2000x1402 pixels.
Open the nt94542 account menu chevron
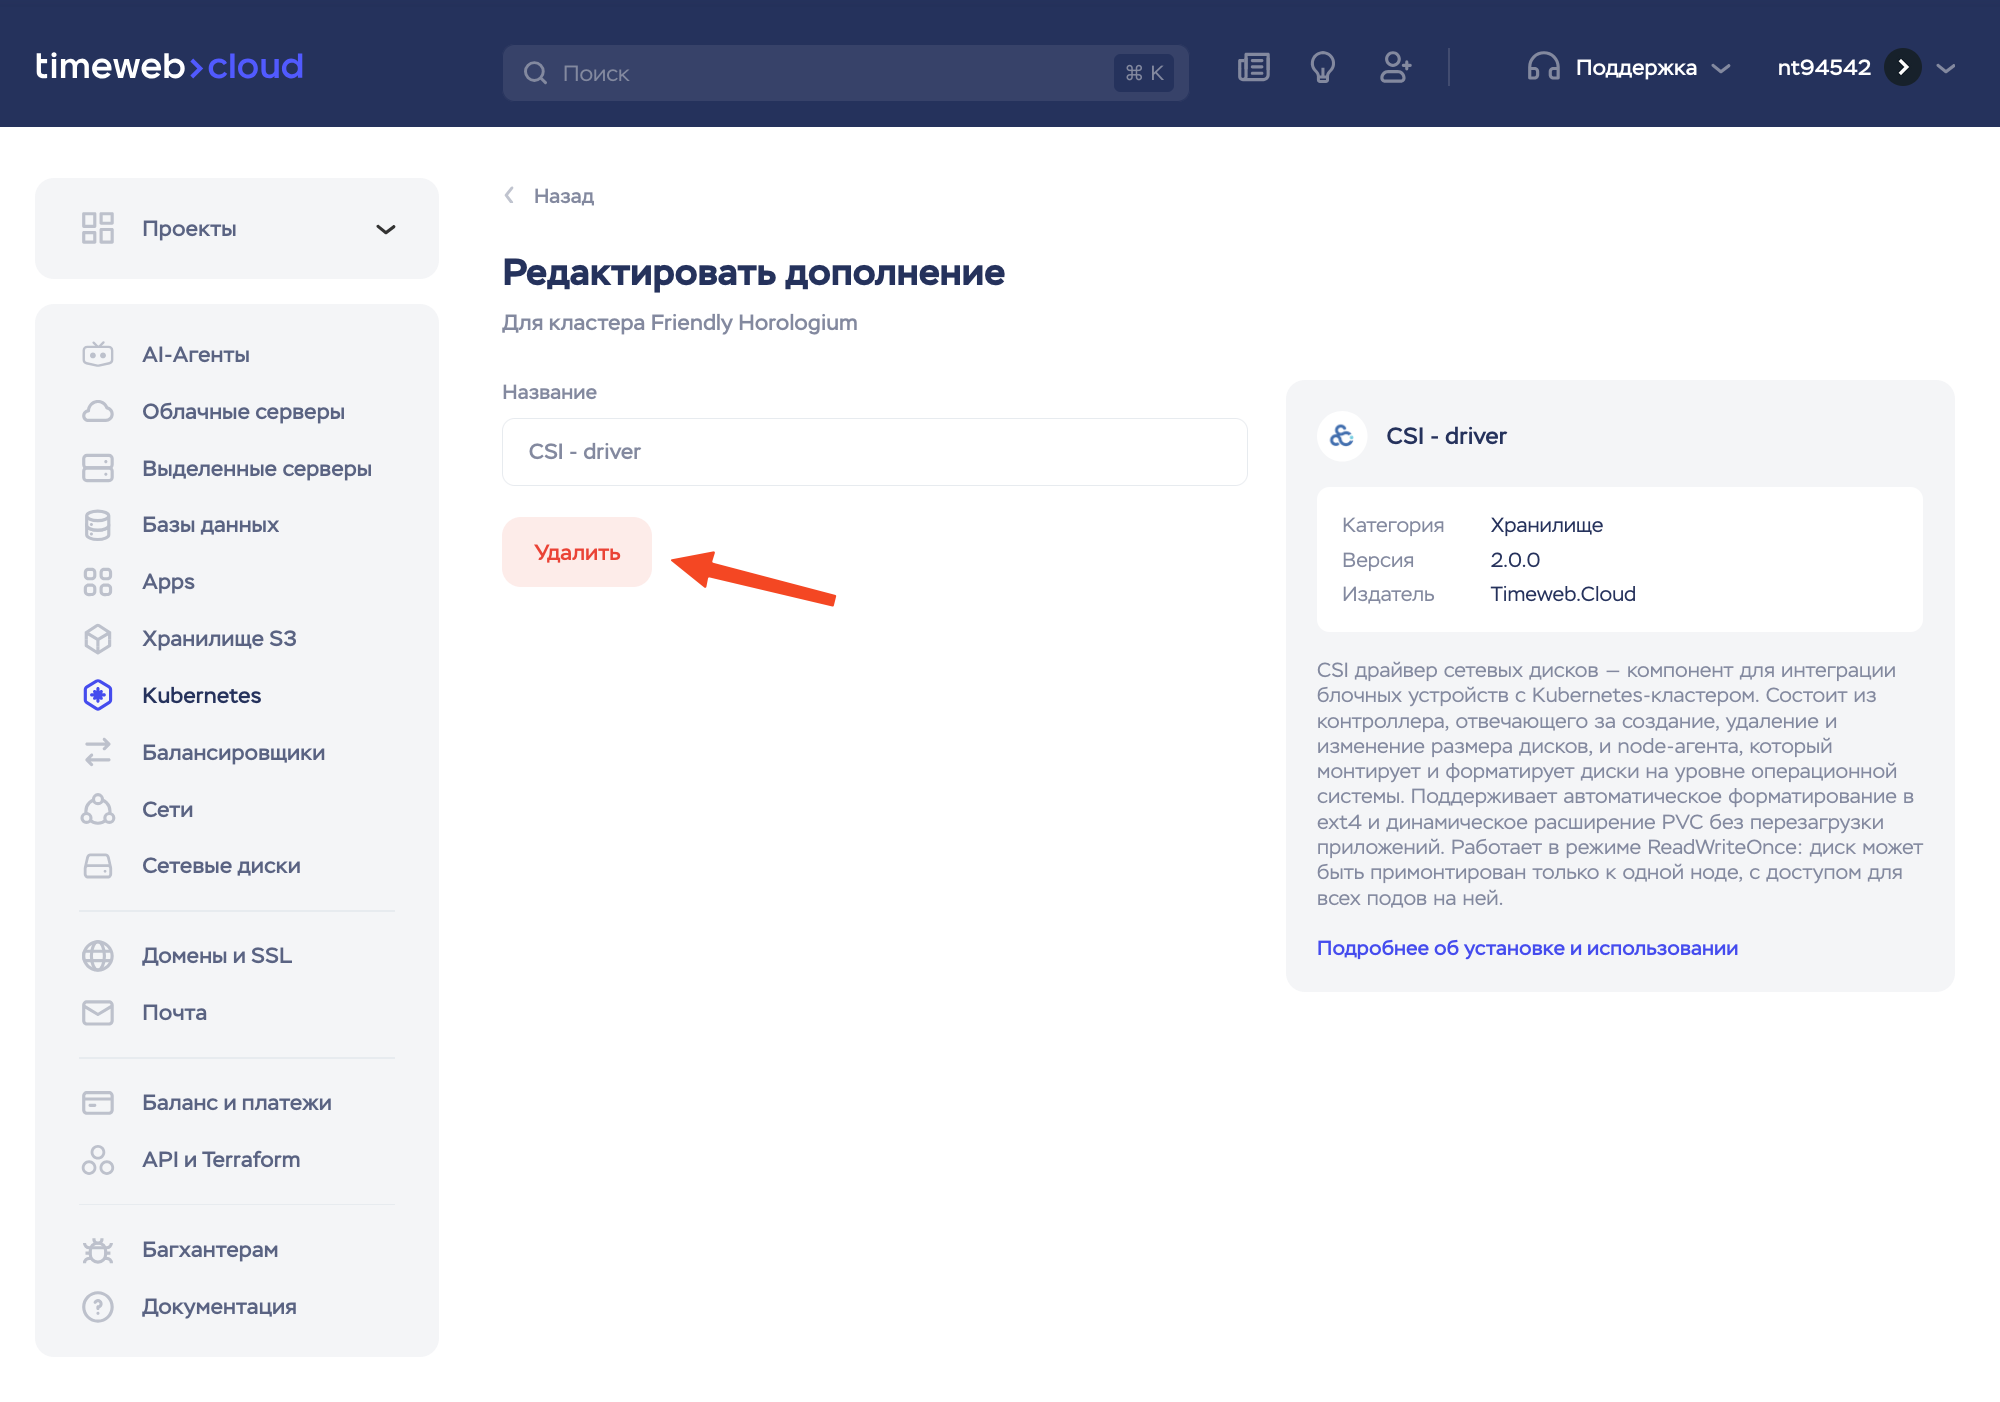[x=1945, y=68]
